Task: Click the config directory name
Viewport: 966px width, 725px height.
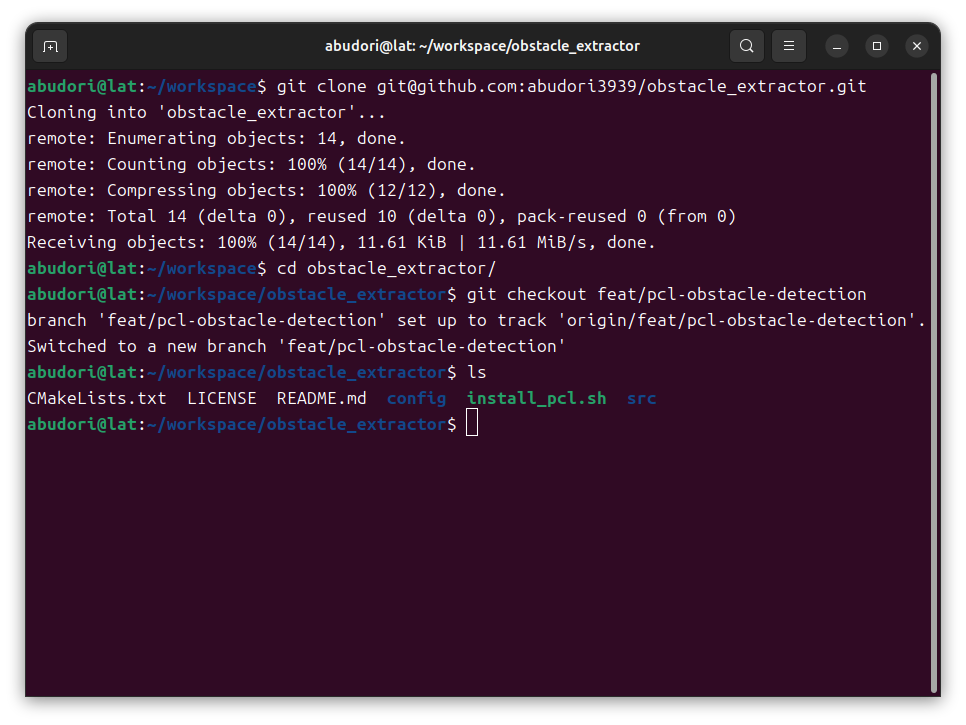Action: pos(416,399)
